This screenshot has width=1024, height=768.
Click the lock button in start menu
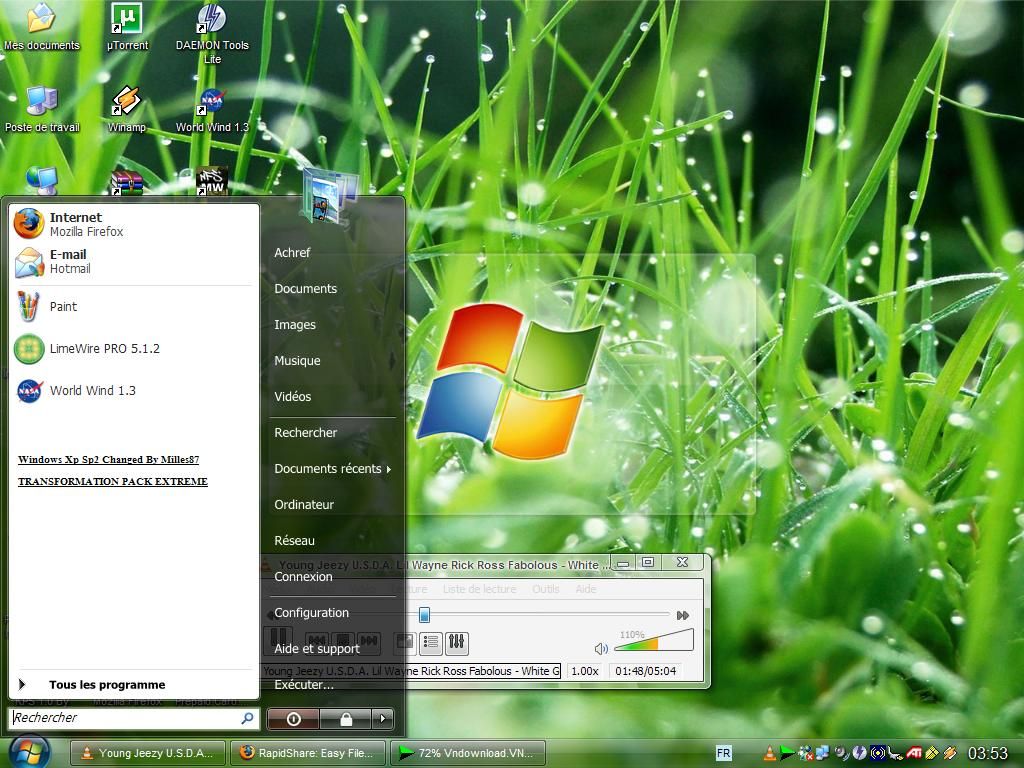click(346, 719)
